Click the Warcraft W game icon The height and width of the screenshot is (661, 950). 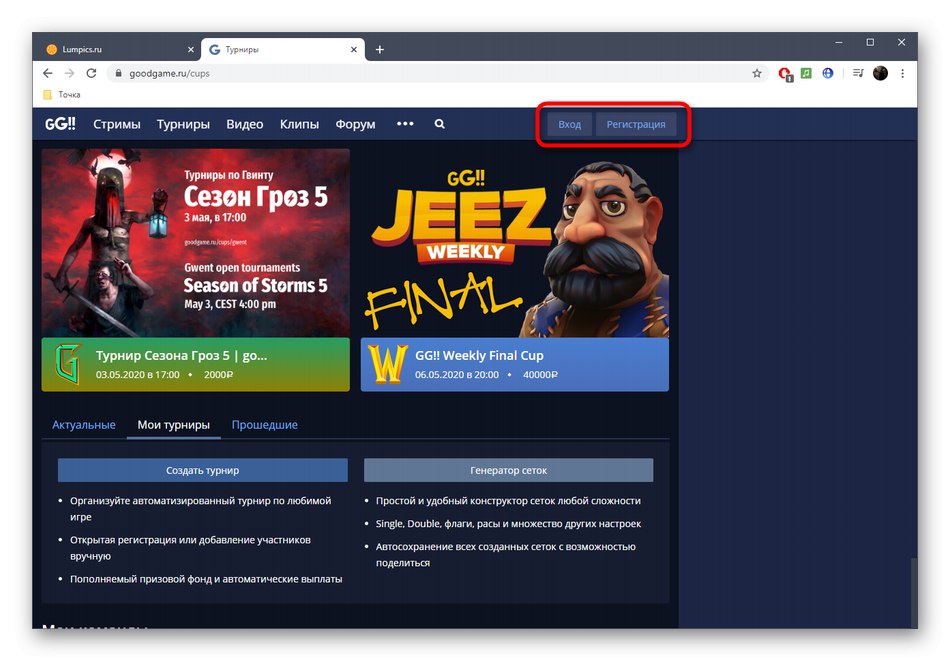pos(387,364)
